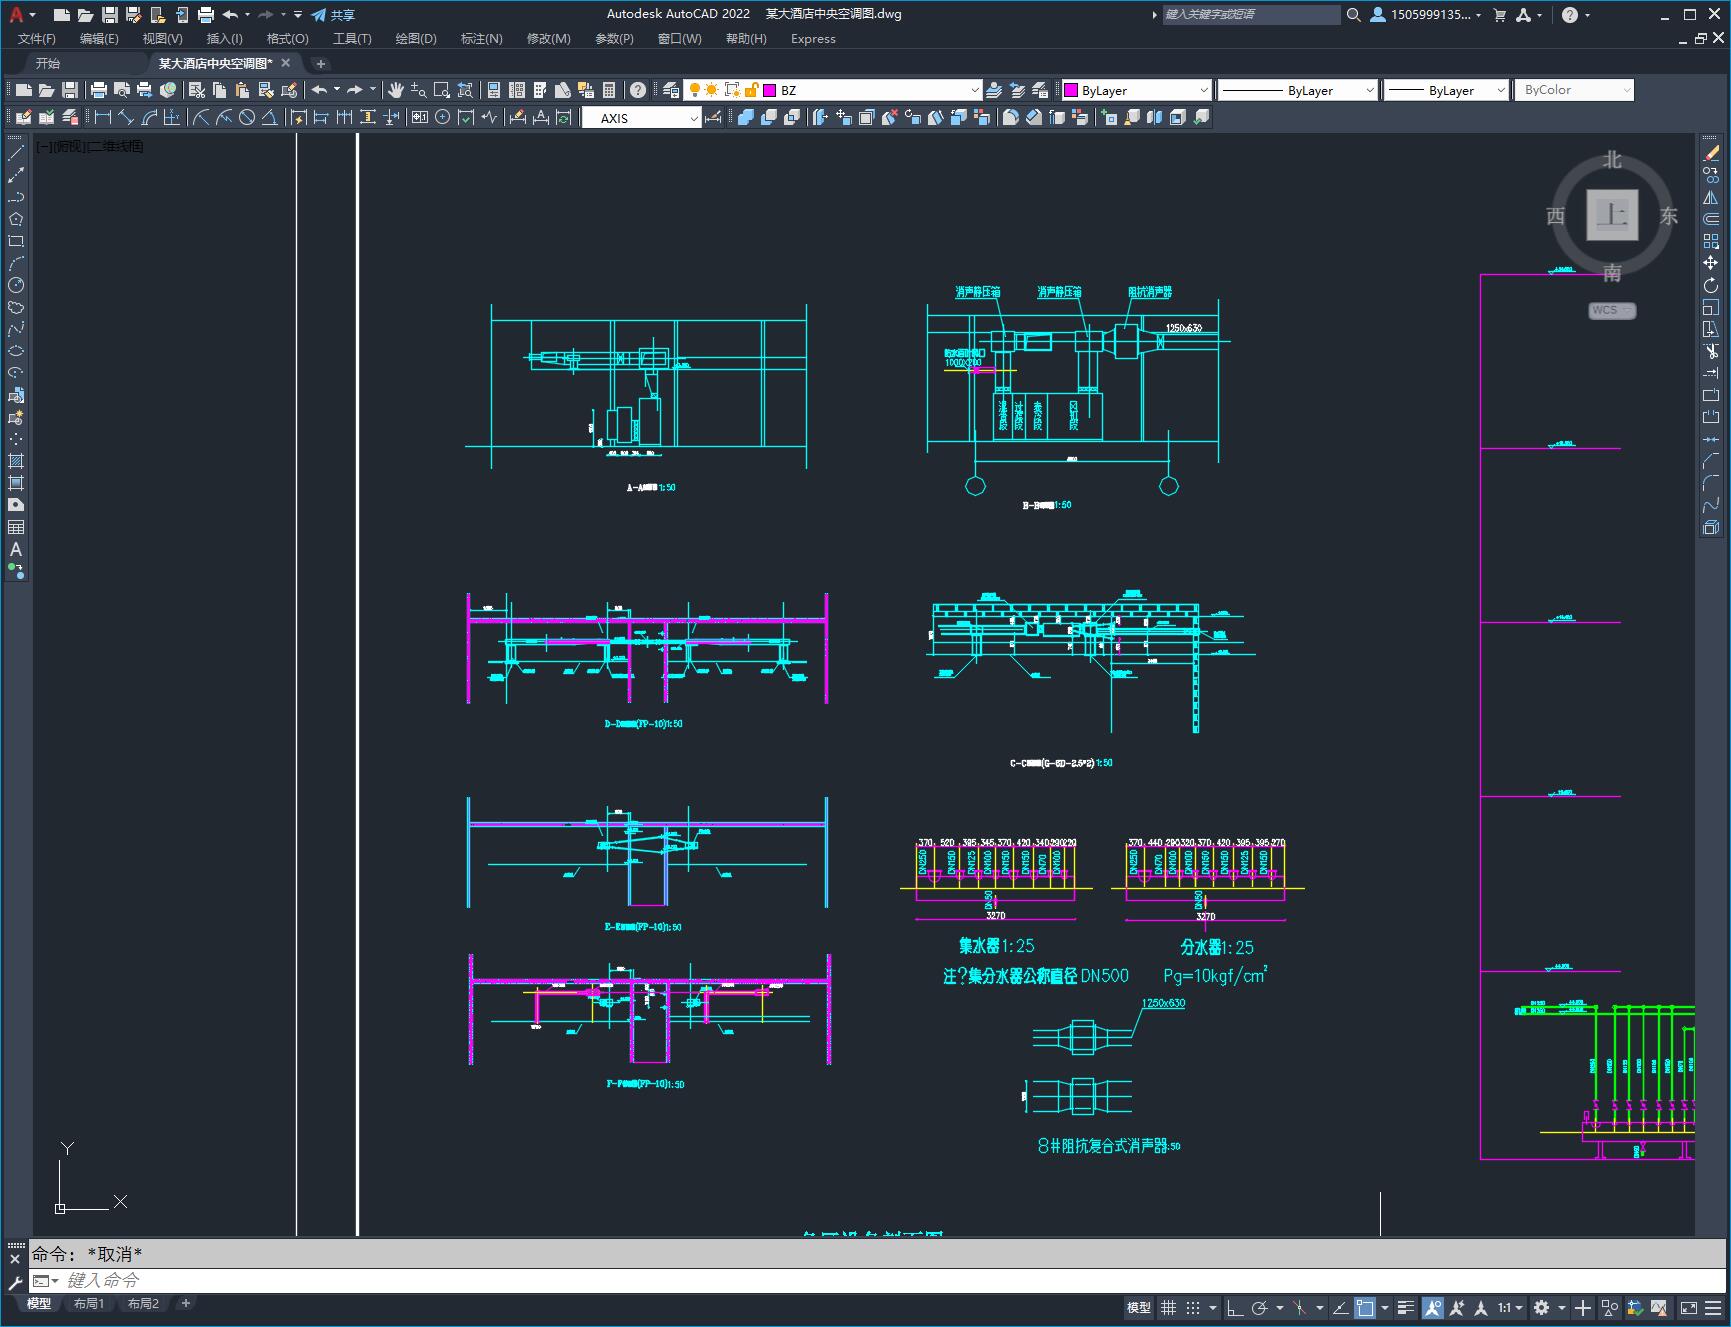The width and height of the screenshot is (1731, 1327).
Task: Expand the WCS coordinate system dropdown
Action: (x=1612, y=310)
